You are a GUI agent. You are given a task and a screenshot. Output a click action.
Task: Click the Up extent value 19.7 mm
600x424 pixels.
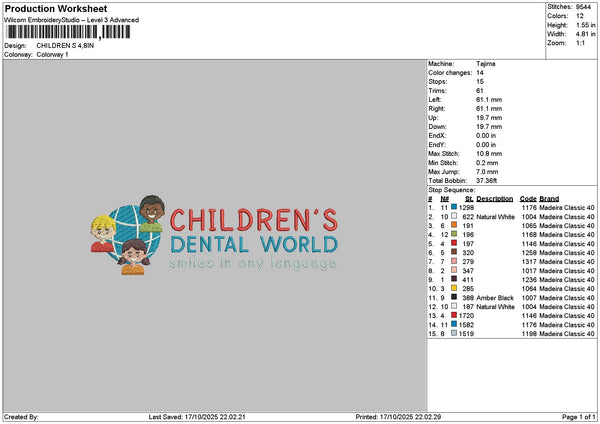pos(489,118)
